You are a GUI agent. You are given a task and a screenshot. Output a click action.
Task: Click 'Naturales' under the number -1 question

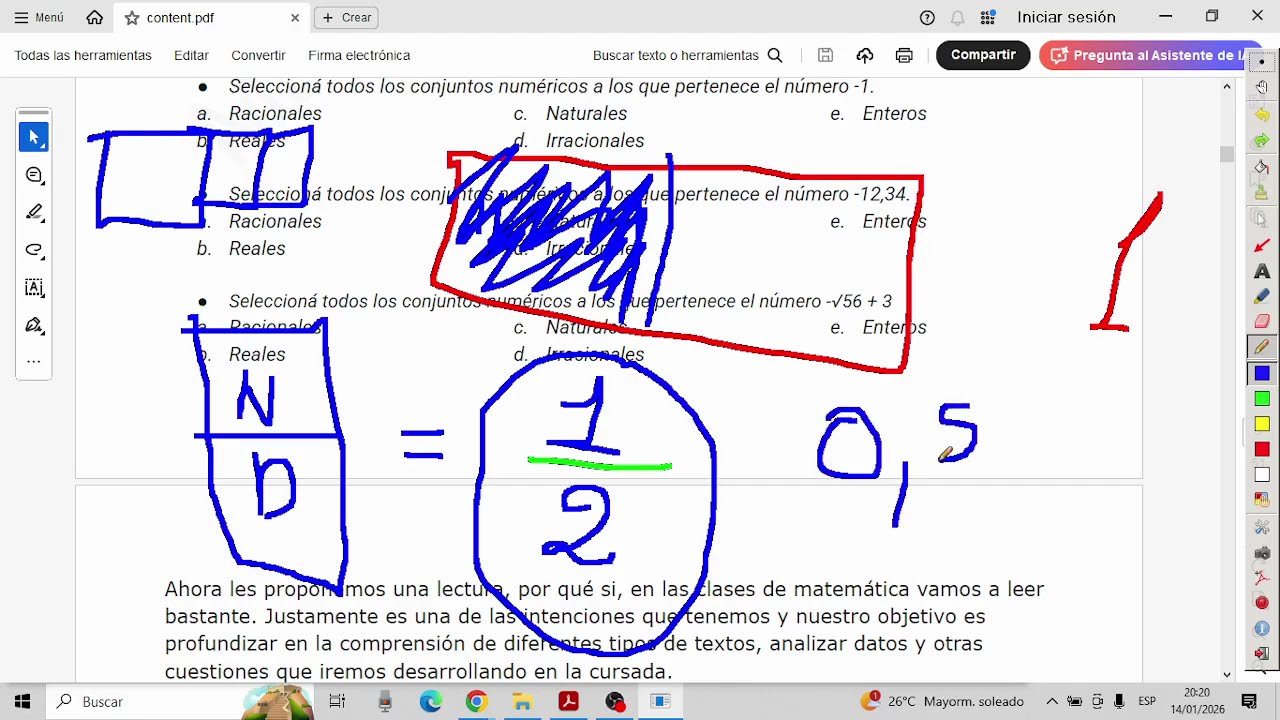coord(586,114)
